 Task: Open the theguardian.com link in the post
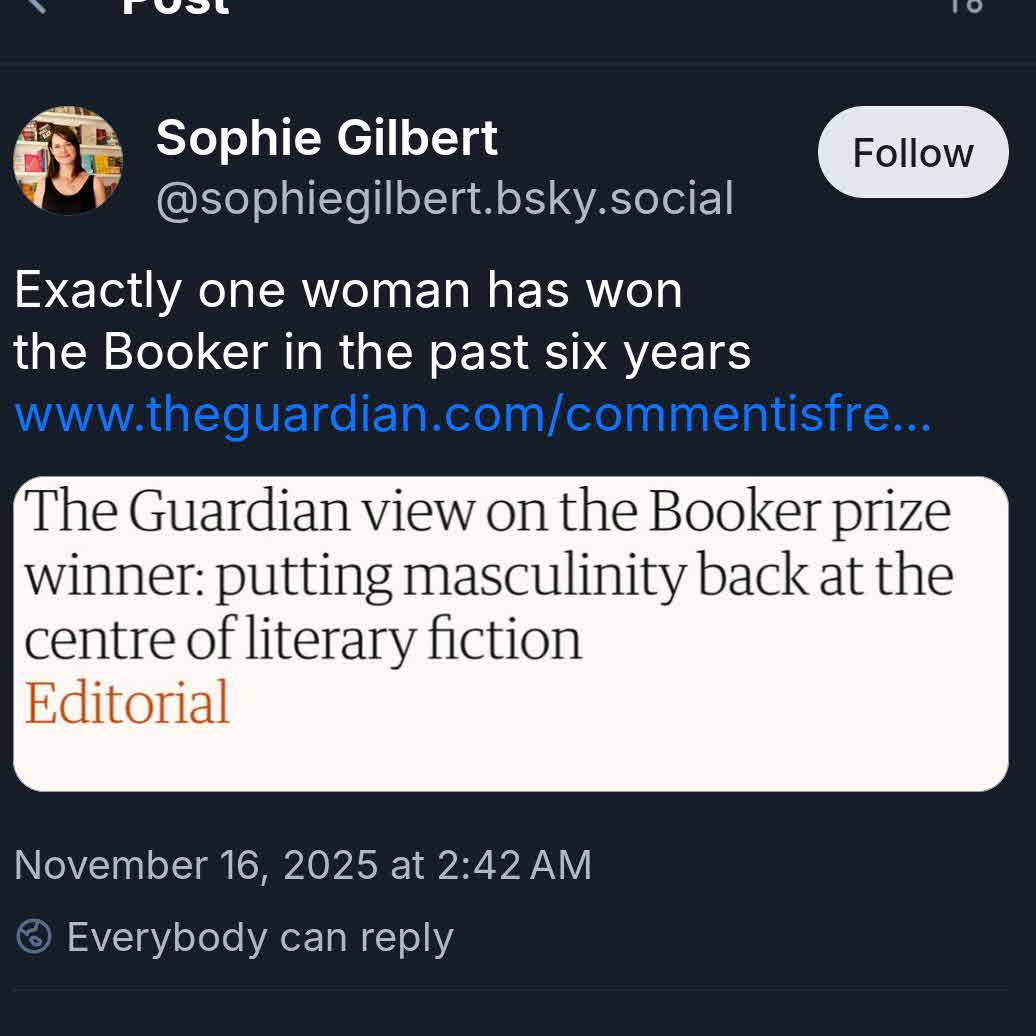click(x=472, y=414)
